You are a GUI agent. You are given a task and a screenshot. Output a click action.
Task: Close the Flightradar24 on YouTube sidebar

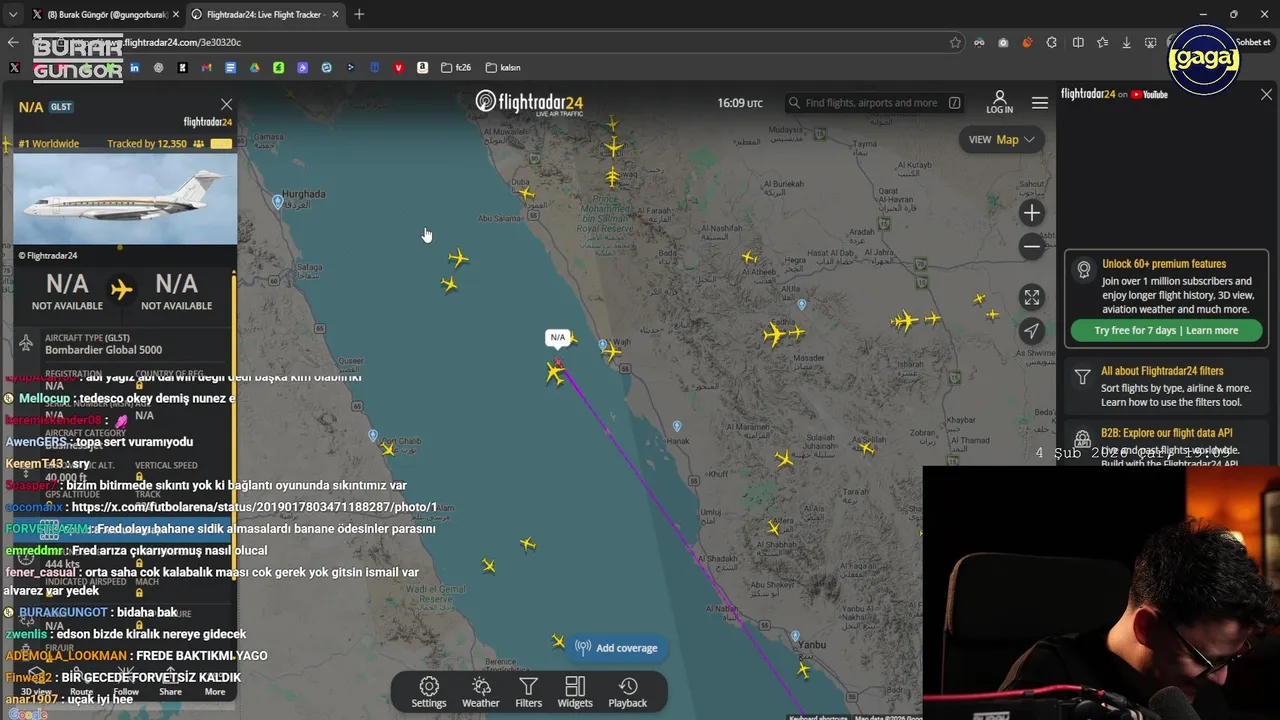pos(1266,94)
